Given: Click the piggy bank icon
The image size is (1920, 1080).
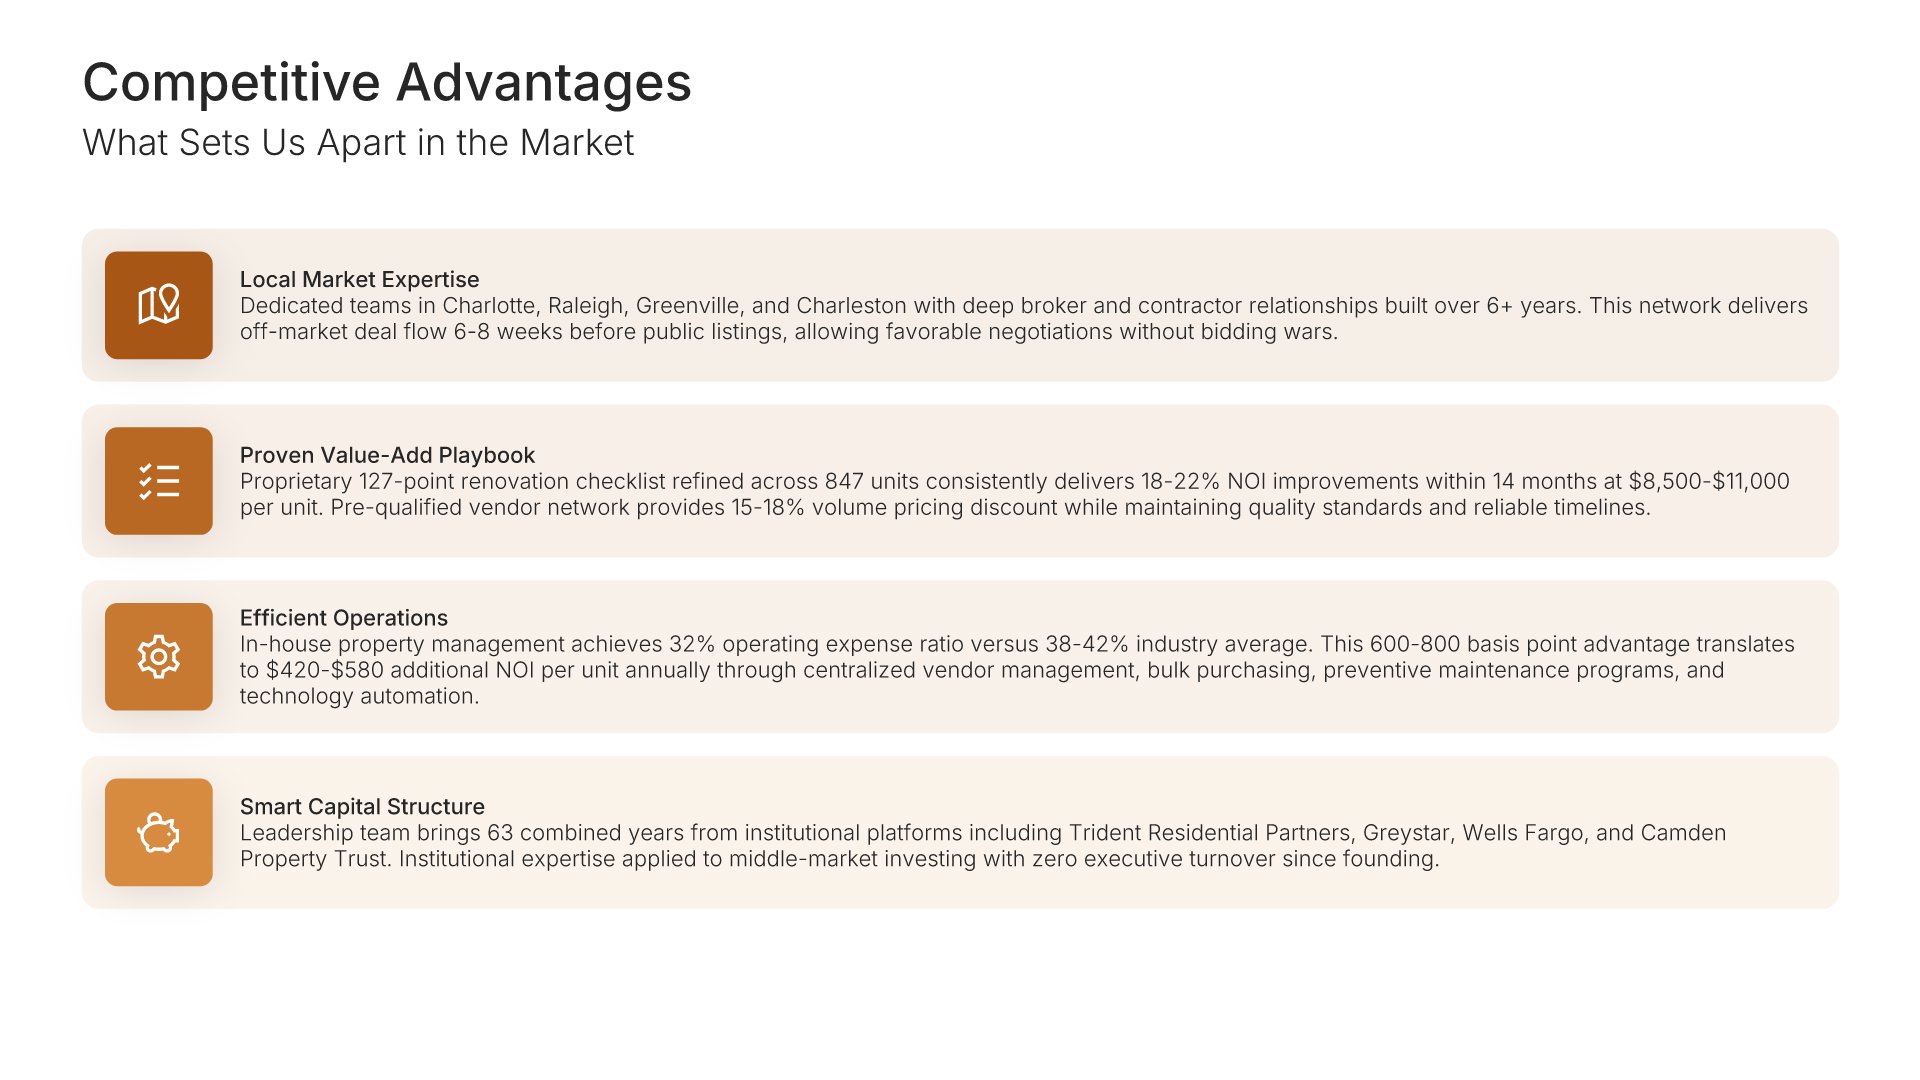Looking at the screenshot, I should tap(158, 833).
